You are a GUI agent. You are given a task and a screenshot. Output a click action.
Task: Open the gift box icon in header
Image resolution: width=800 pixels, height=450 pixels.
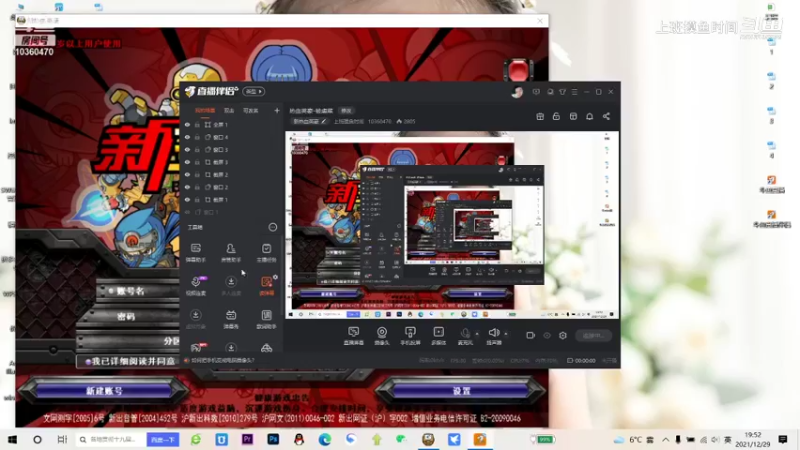tap(540, 116)
